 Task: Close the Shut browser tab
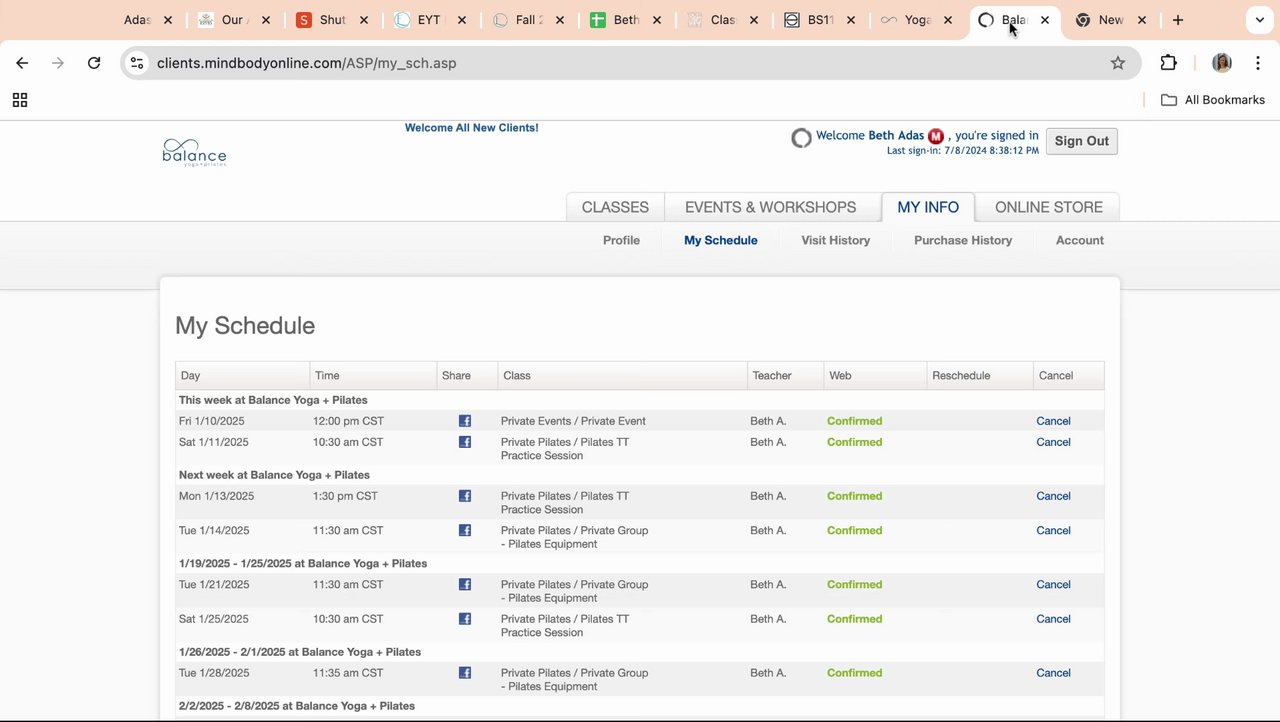tap(364, 20)
